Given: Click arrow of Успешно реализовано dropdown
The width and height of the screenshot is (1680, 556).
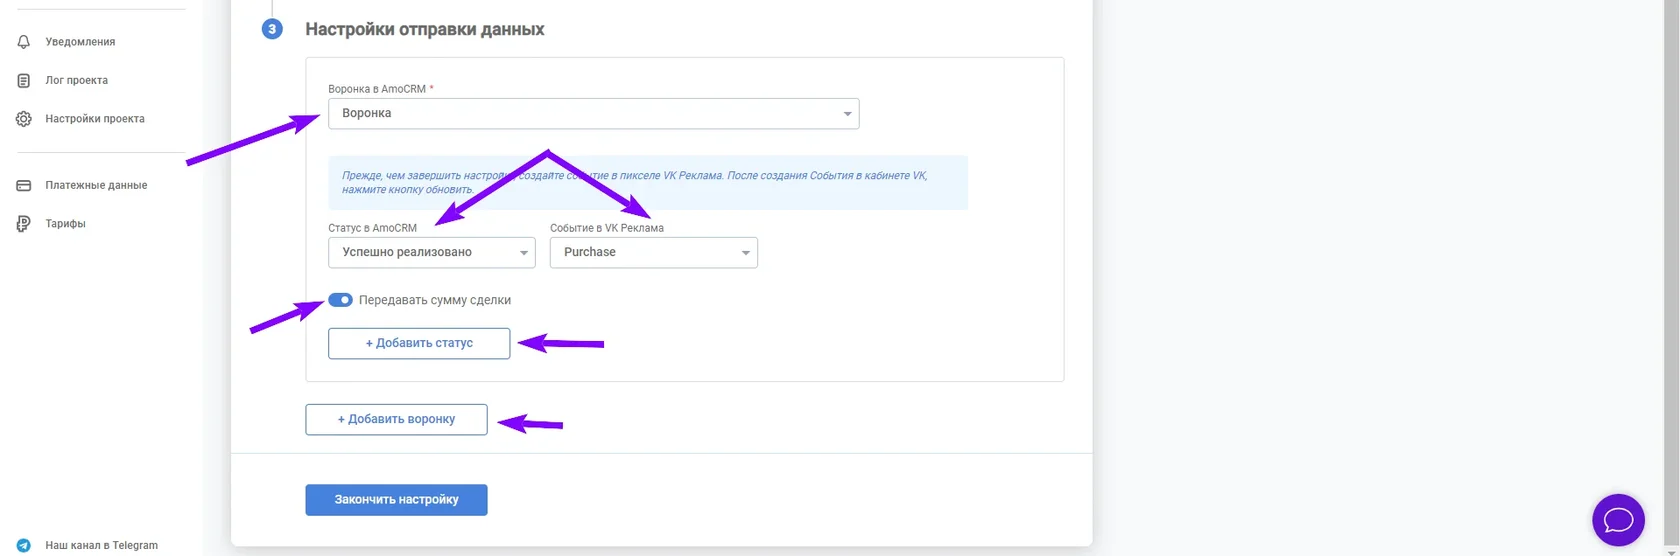Looking at the screenshot, I should point(523,253).
